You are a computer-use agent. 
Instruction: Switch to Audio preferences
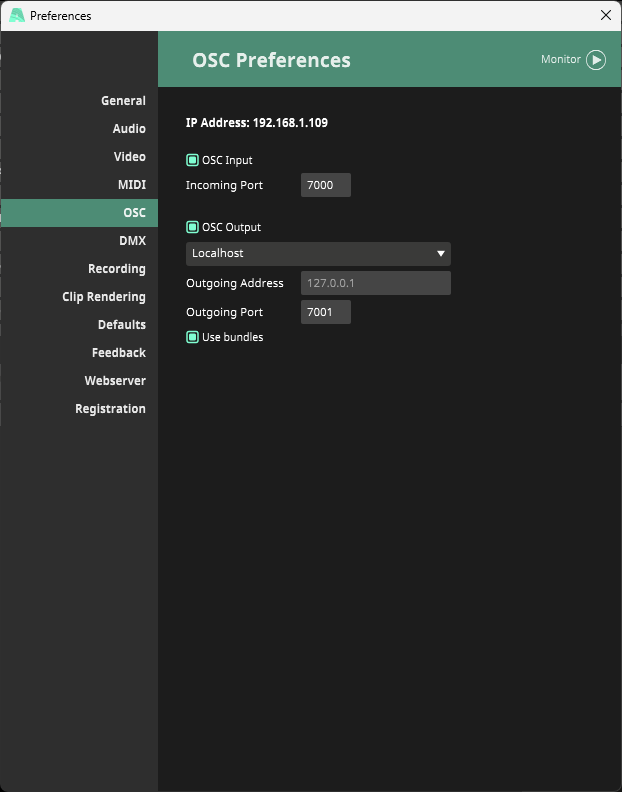[79, 129]
